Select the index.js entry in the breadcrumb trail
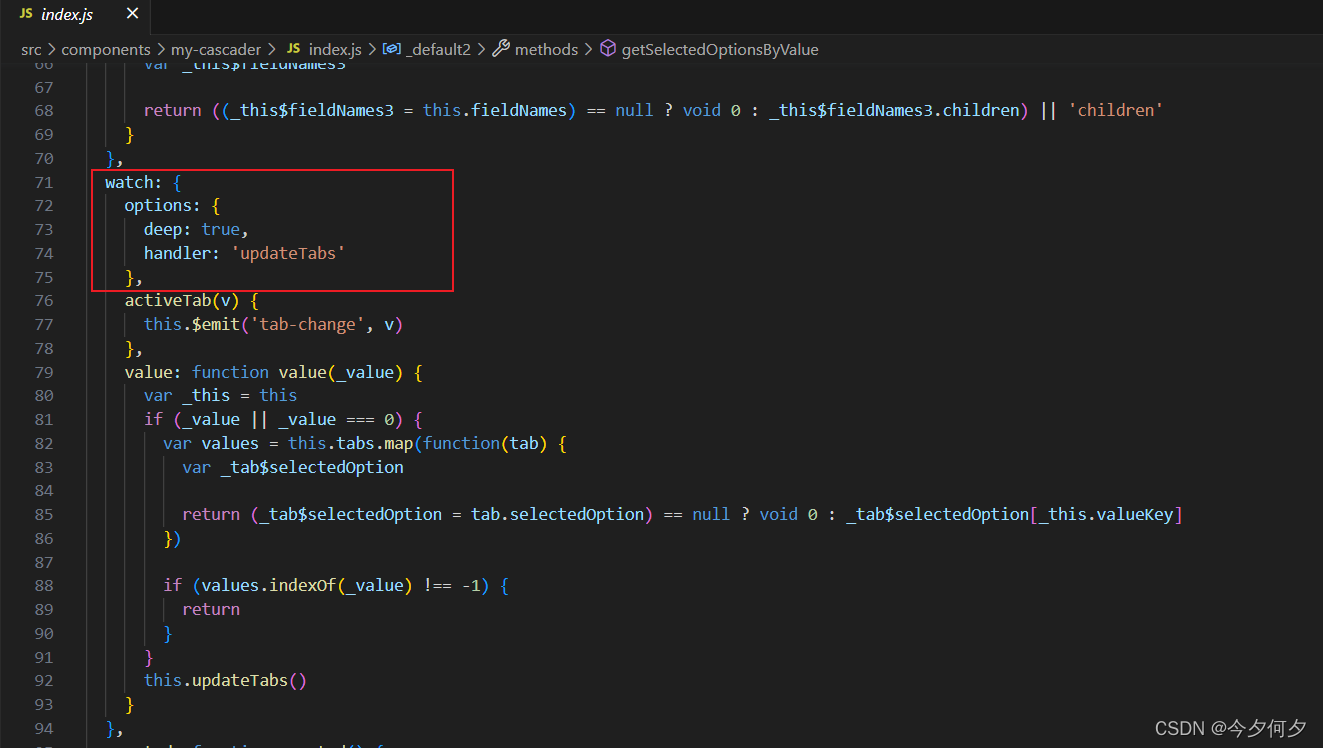Image resolution: width=1323 pixels, height=748 pixels. (337, 49)
